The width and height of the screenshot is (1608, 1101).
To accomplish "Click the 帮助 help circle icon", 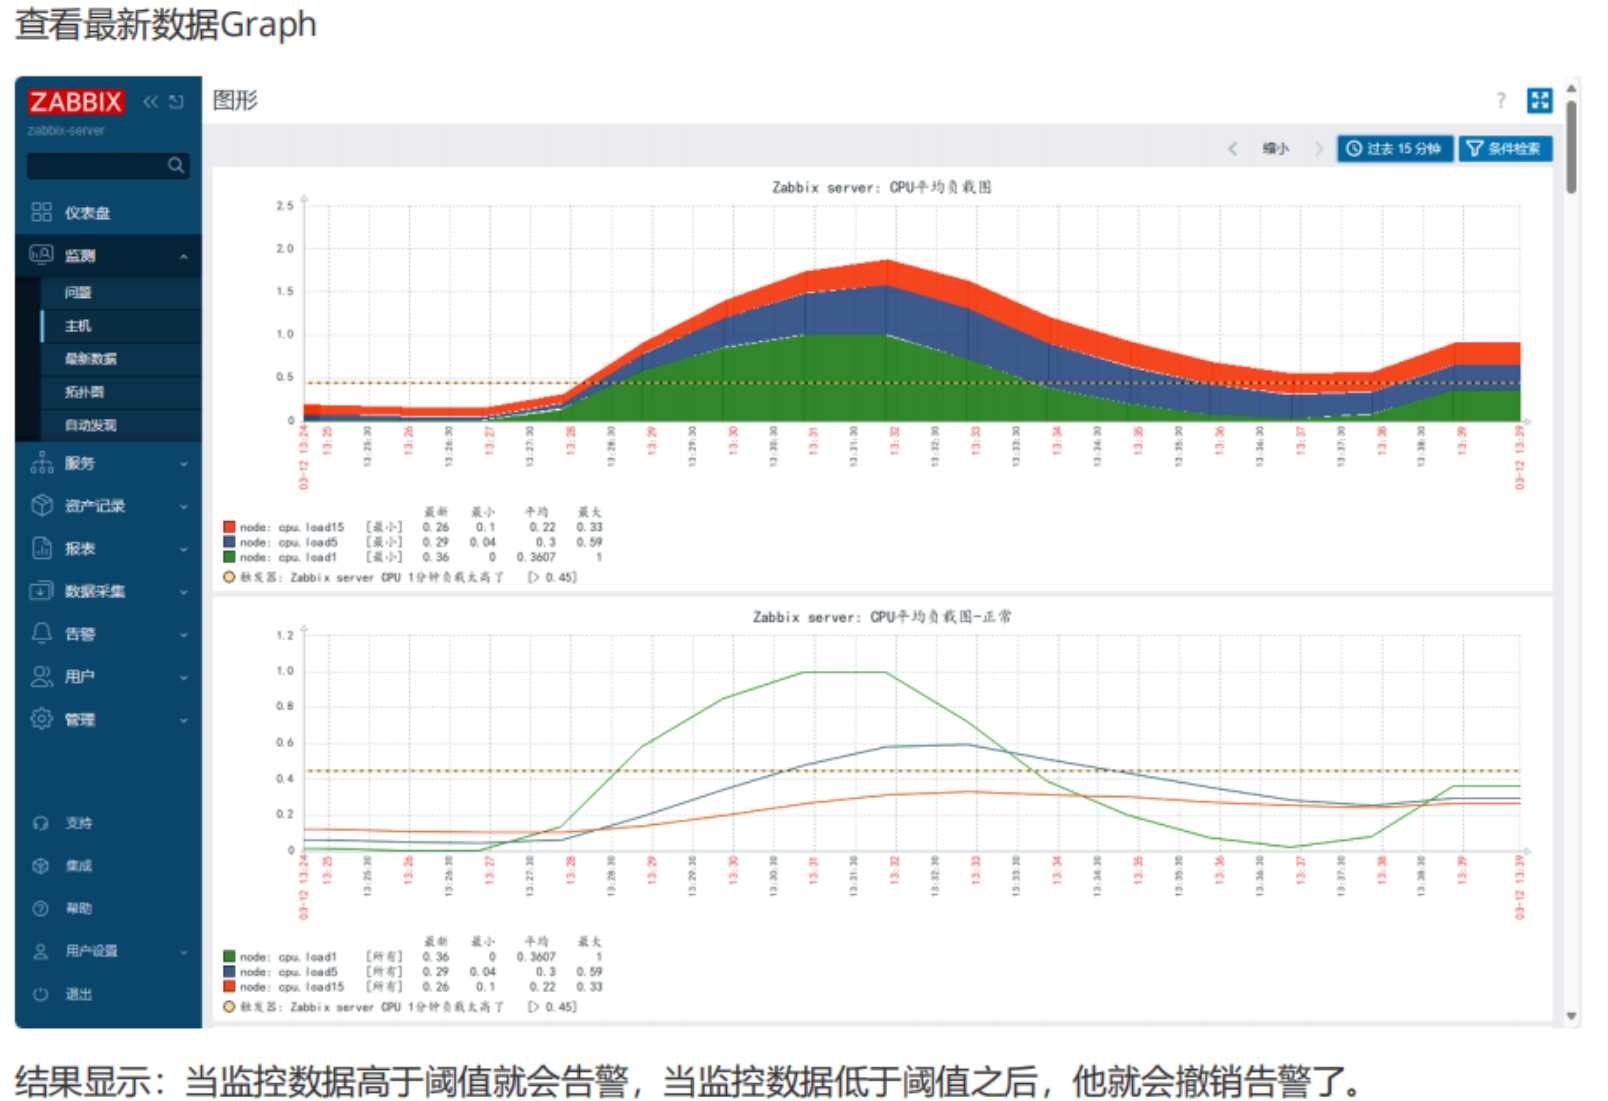I will point(41,909).
